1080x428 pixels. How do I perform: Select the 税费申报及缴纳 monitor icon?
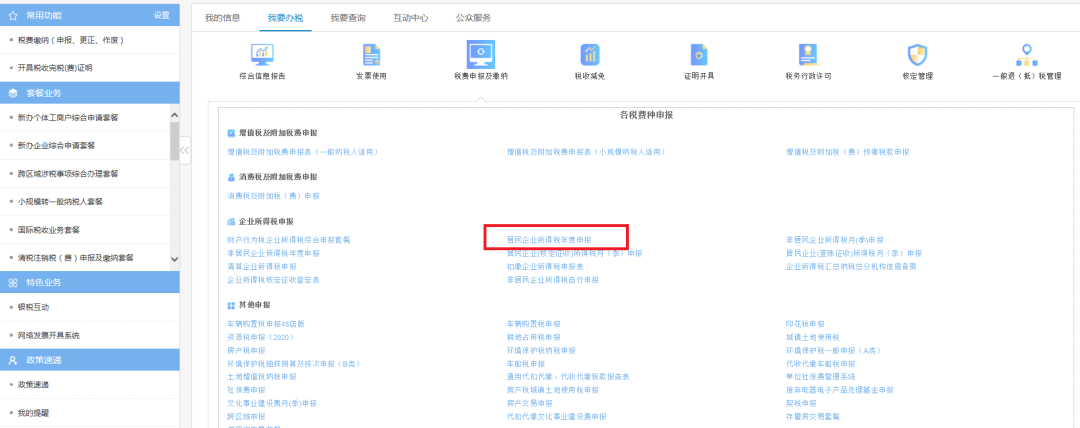[481, 54]
